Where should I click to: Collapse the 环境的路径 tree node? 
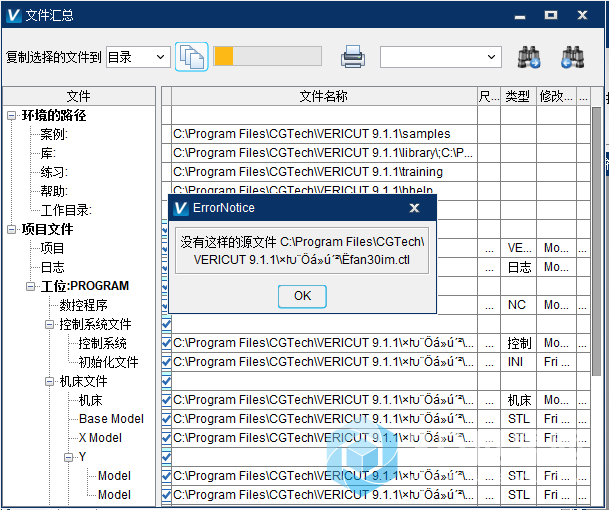(x=12, y=115)
